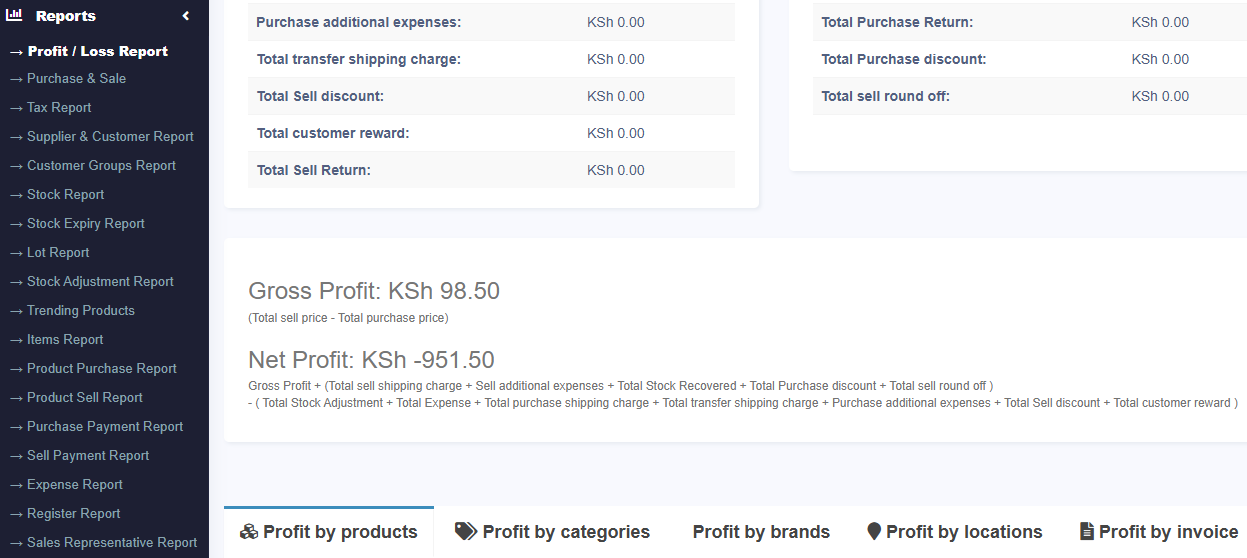Click the cubes icon on products tab
Screen dimensions: 1247x558
coord(249,532)
